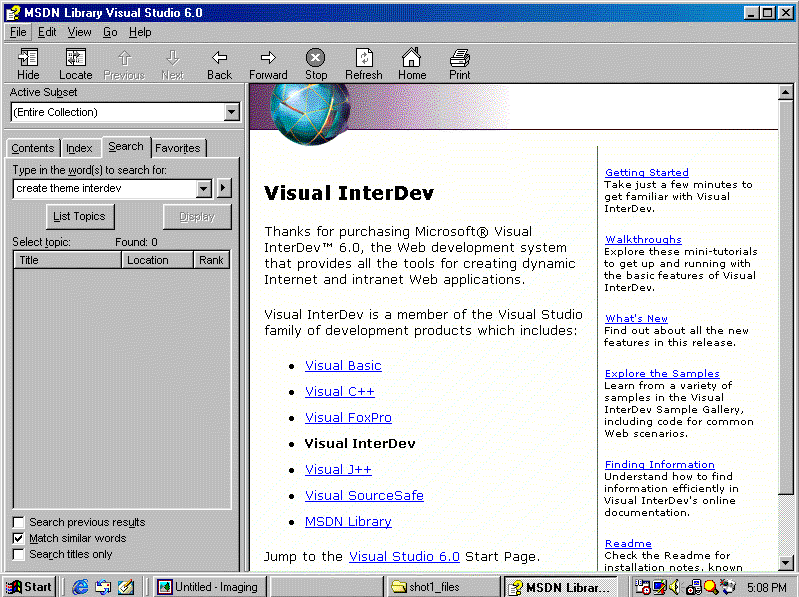Click the scrollbar up arrow
The width and height of the screenshot is (799, 597).
pyautogui.click(x=785, y=93)
